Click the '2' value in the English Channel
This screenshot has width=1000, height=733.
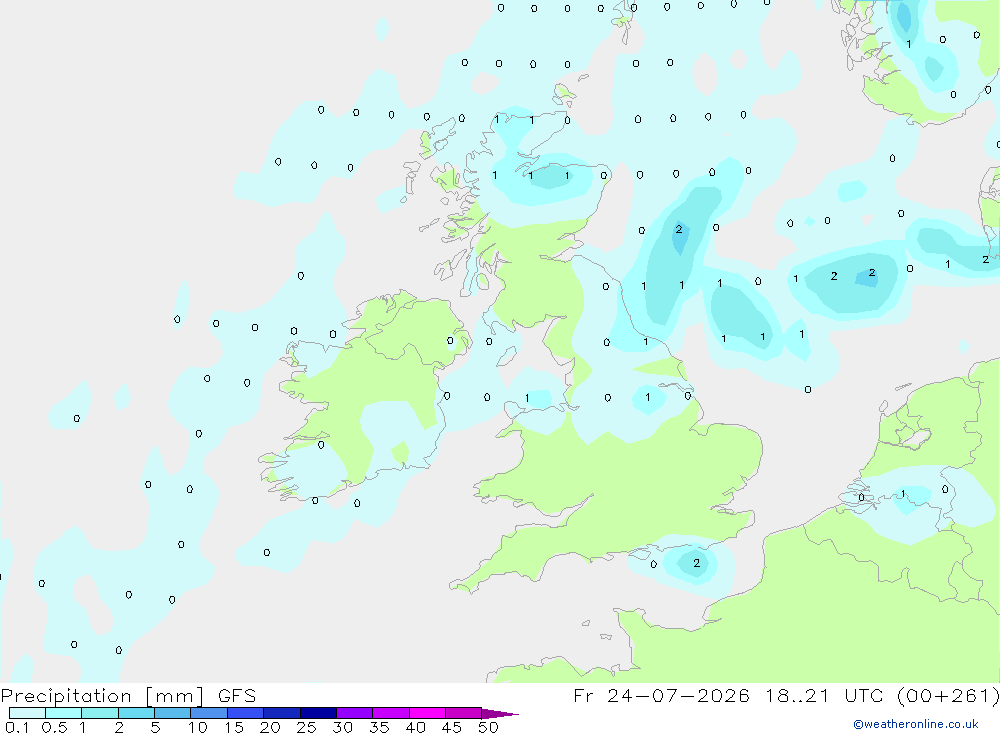pos(696,563)
